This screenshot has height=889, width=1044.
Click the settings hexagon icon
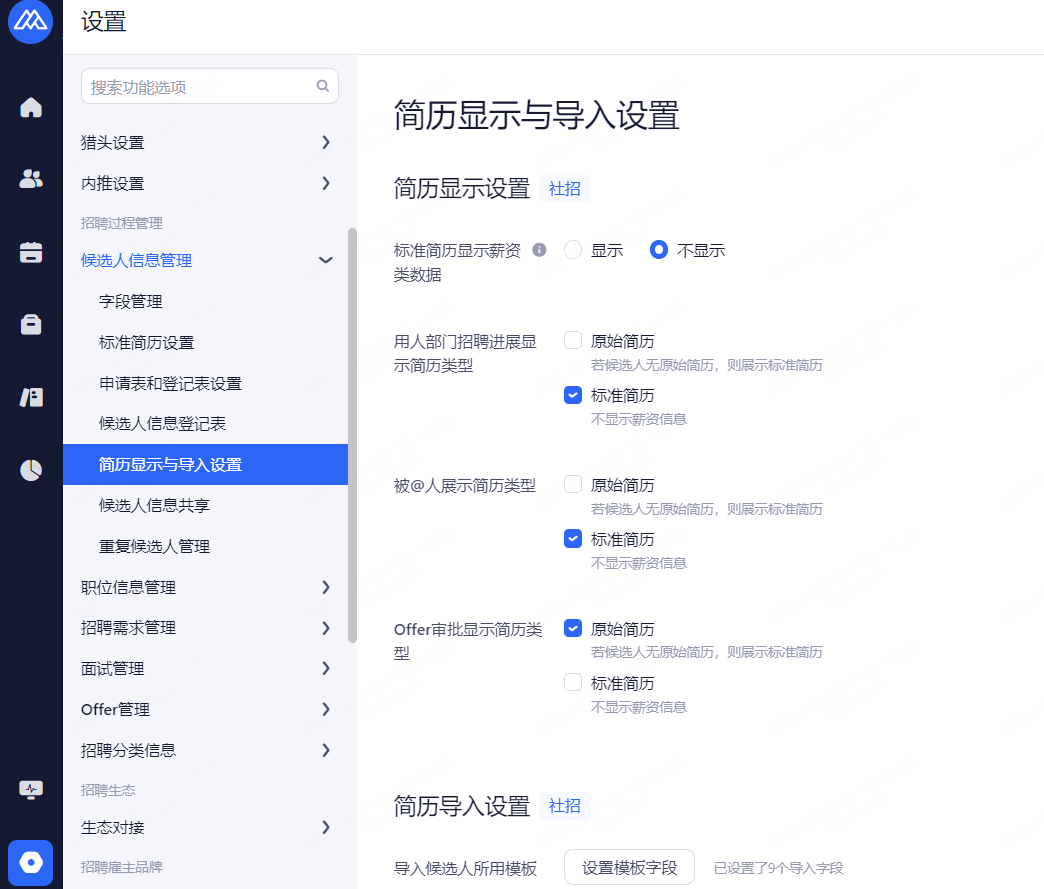pyautogui.click(x=31, y=862)
